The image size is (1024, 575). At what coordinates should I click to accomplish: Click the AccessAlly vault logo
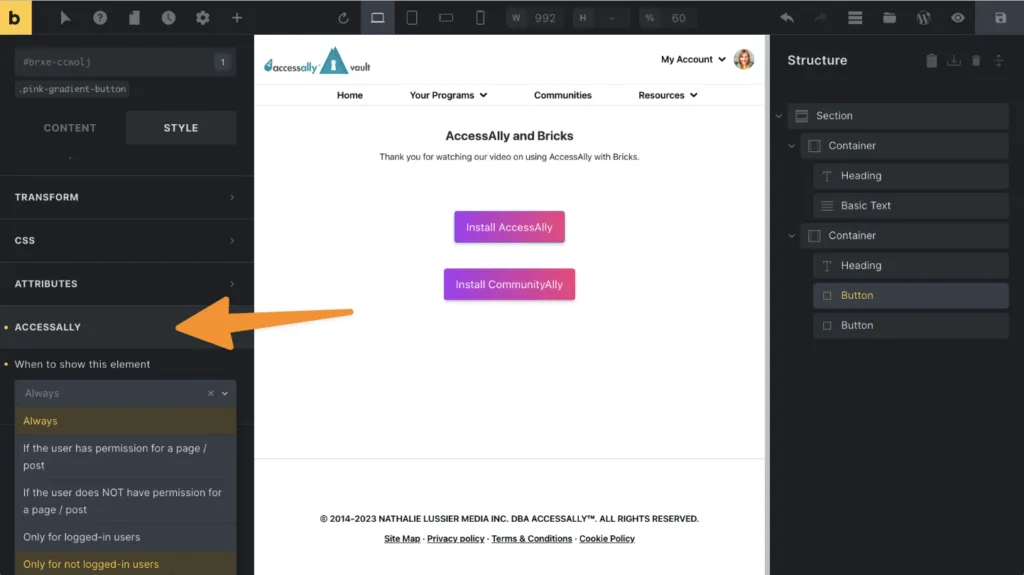pos(317,61)
